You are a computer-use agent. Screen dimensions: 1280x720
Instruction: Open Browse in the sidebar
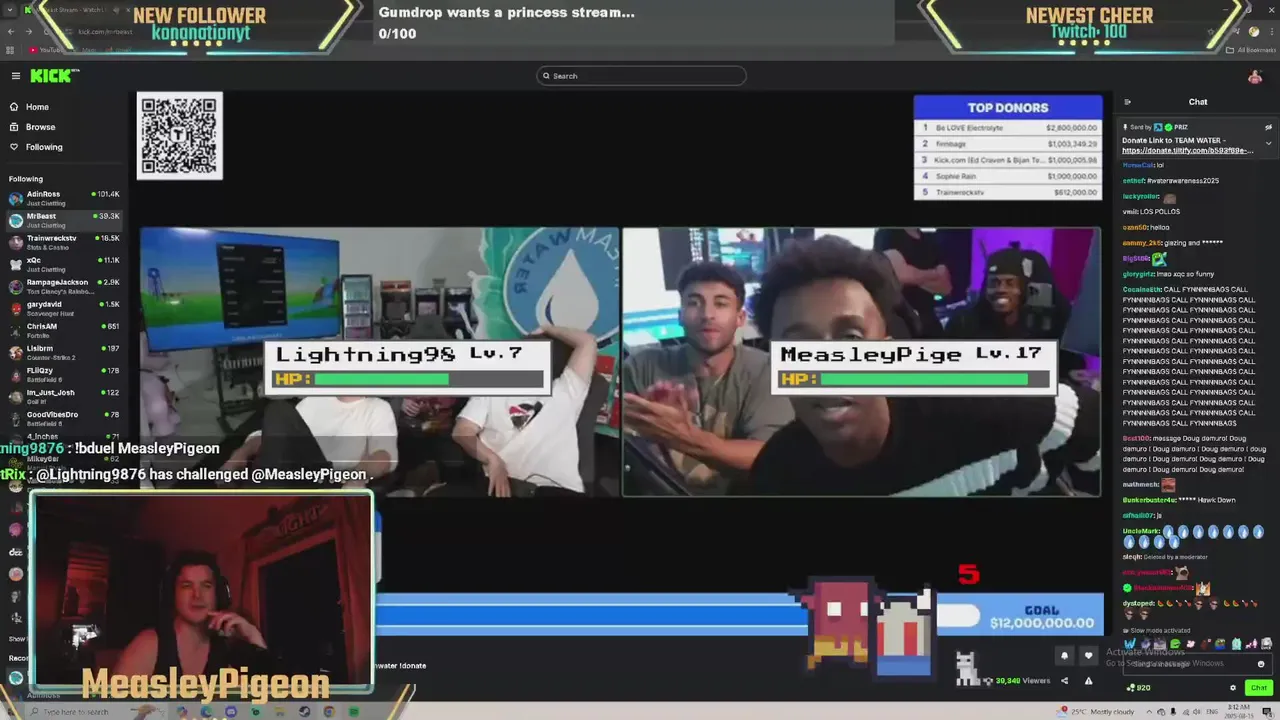[x=40, y=127]
